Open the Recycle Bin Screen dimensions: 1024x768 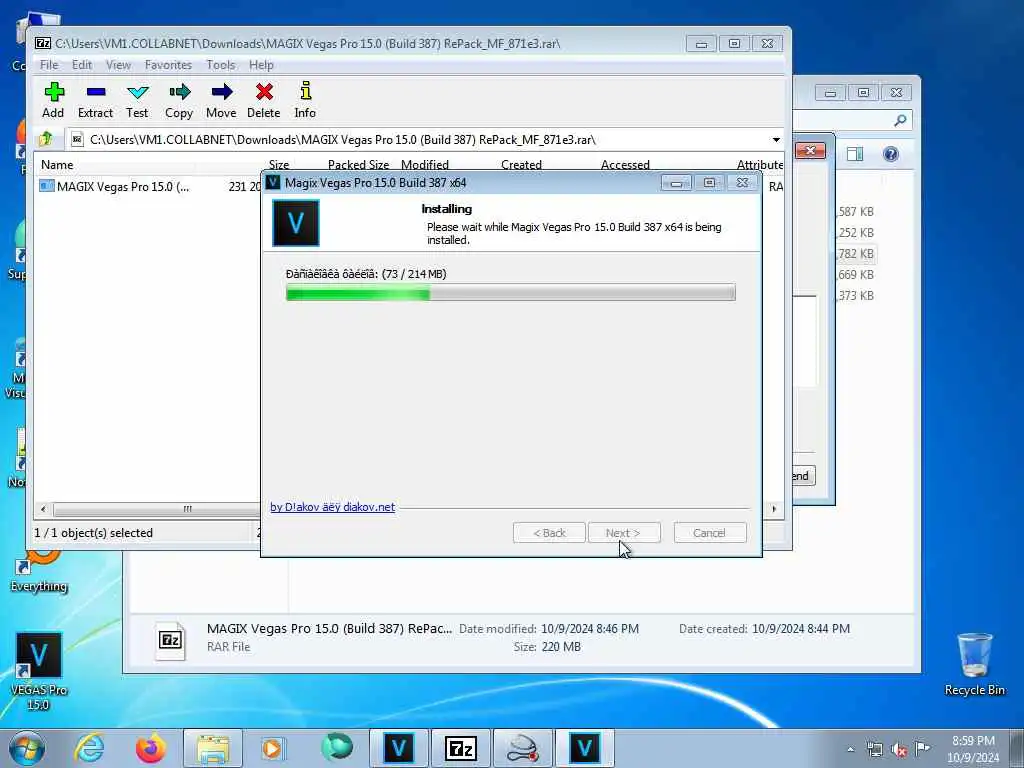pyautogui.click(x=974, y=665)
